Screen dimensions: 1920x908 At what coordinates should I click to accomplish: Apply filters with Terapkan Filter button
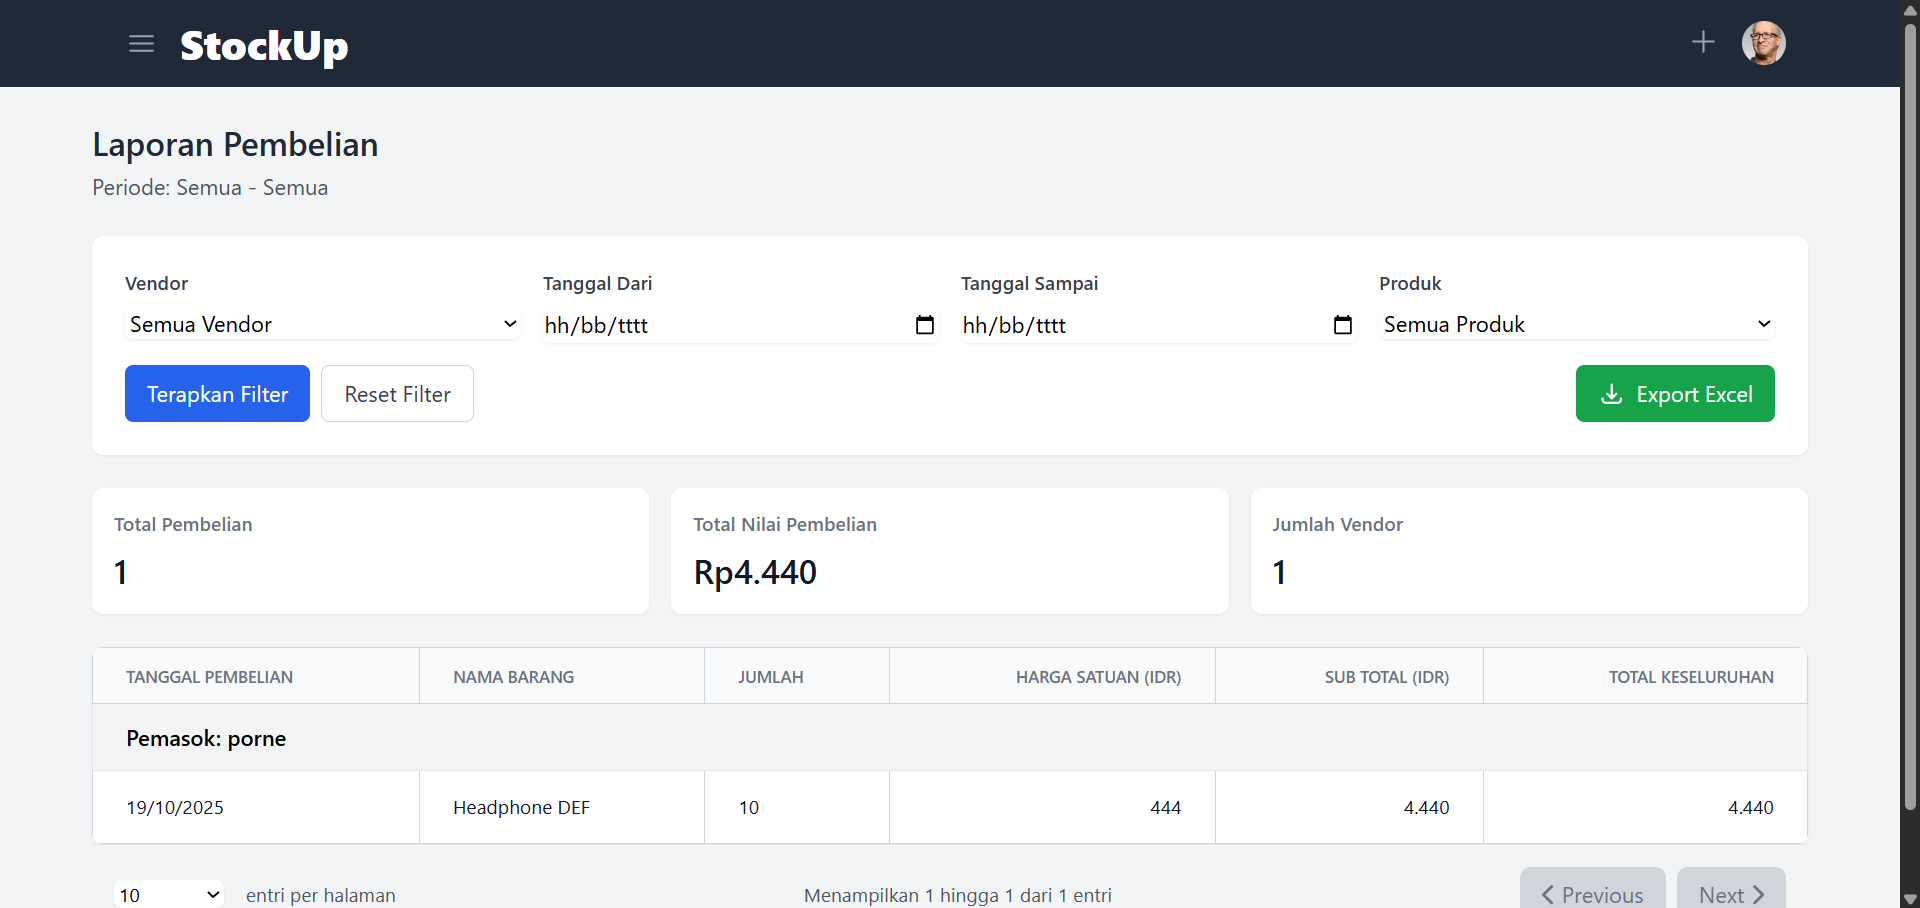[x=216, y=393]
